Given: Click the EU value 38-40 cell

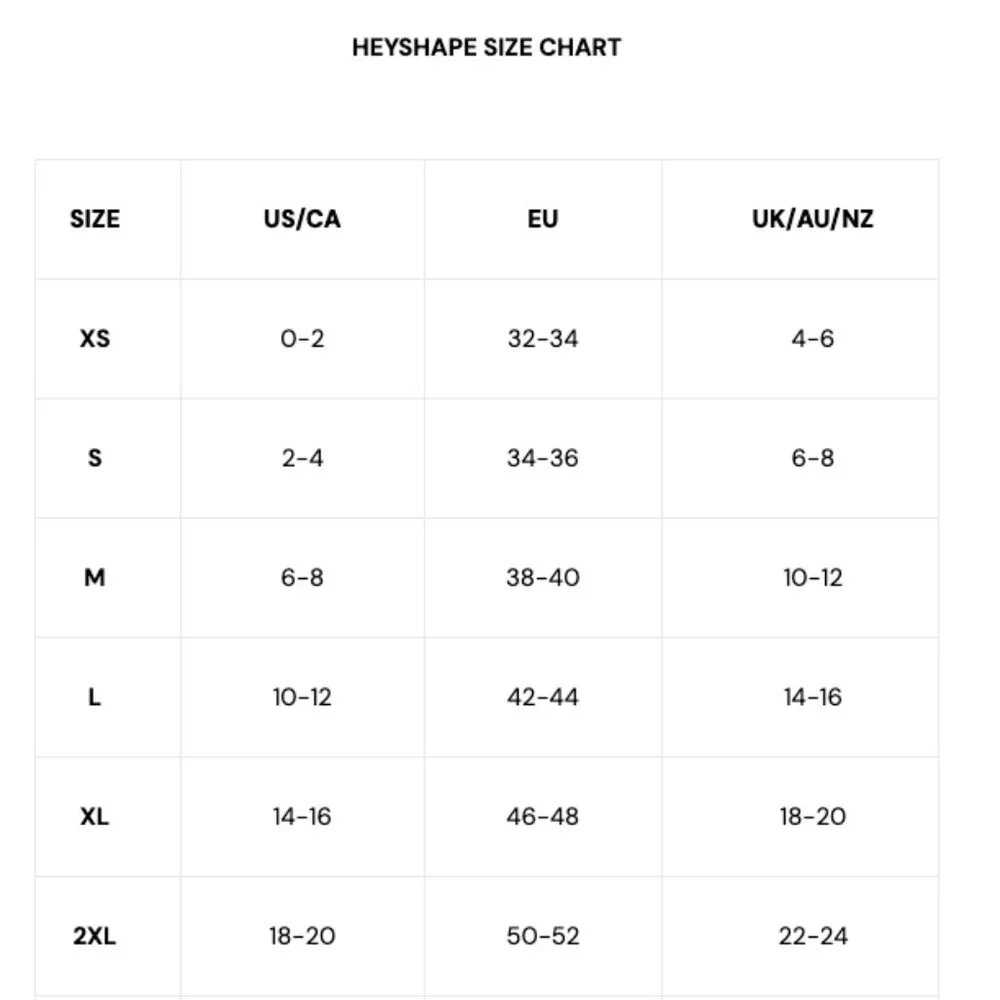Looking at the screenshot, I should pyautogui.click(x=542, y=577).
